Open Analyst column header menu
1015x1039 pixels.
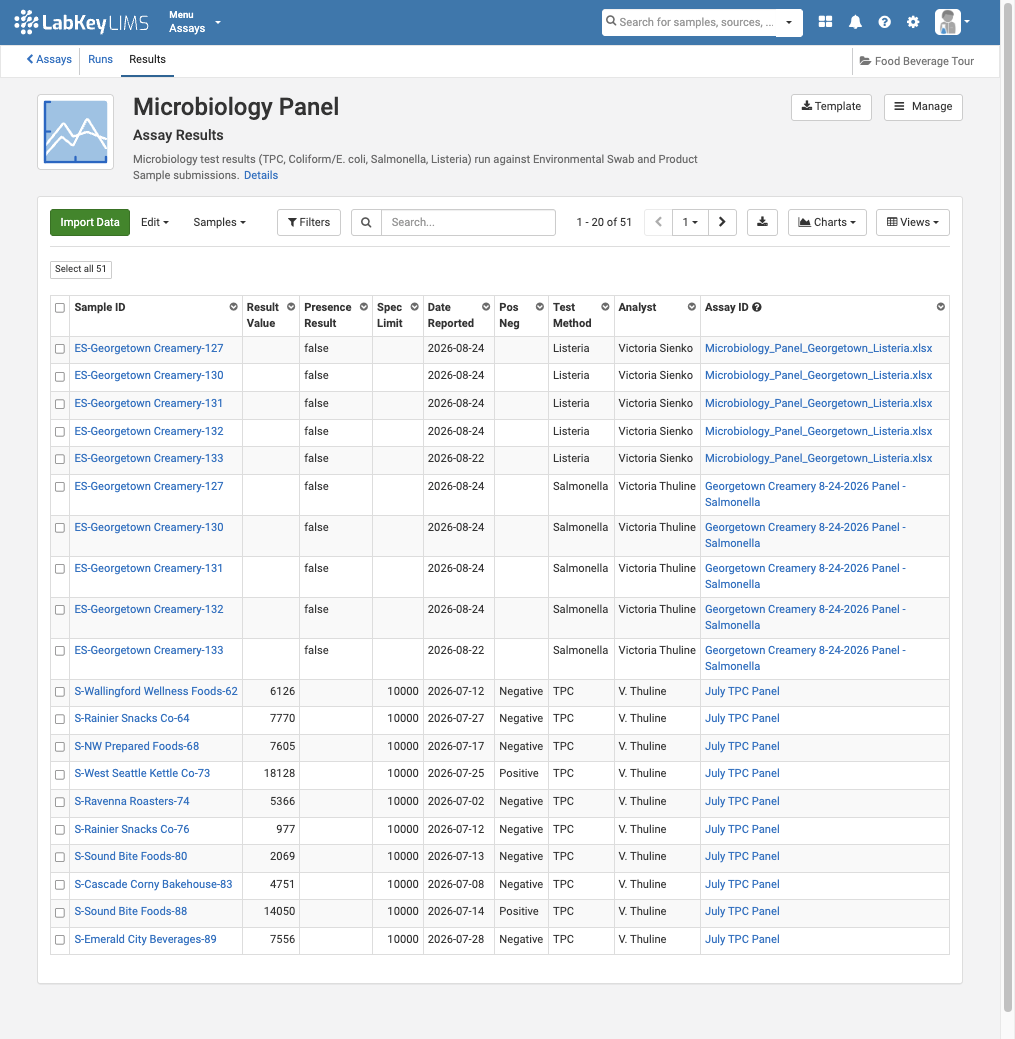pyautogui.click(x=692, y=307)
